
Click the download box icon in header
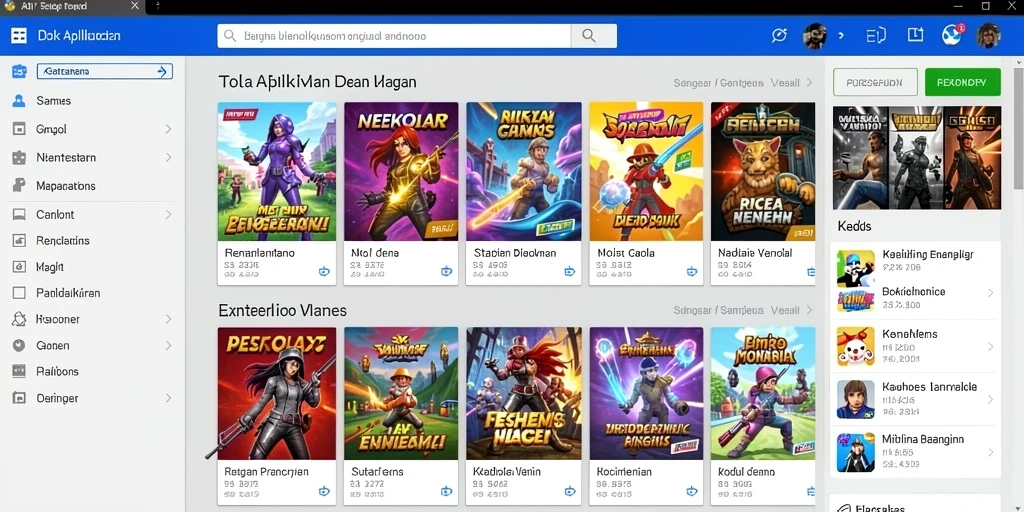tap(916, 35)
